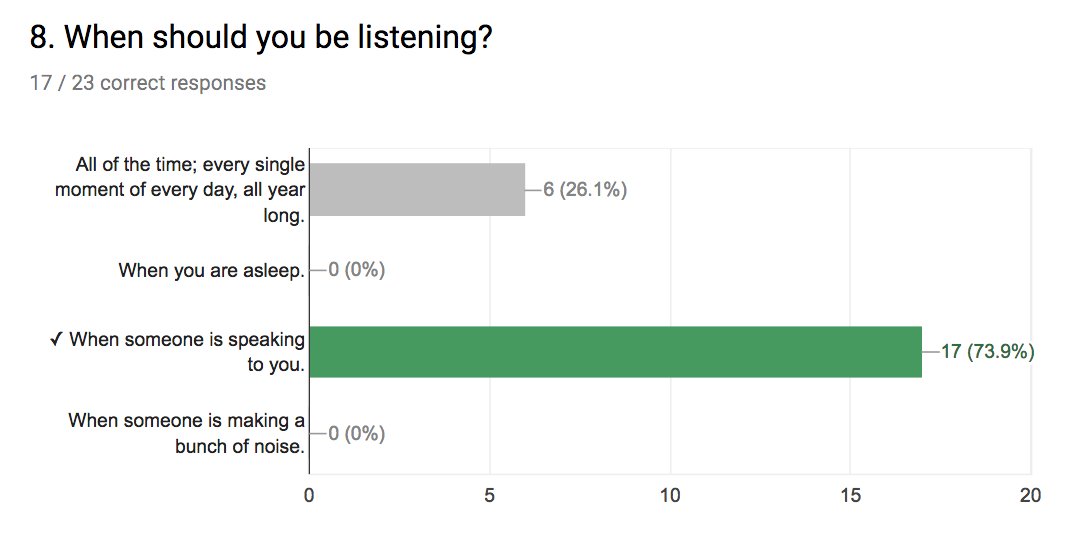The width and height of the screenshot is (1082, 538).
Task: Click the question title 'When should you be listening?'
Action: [263, 39]
